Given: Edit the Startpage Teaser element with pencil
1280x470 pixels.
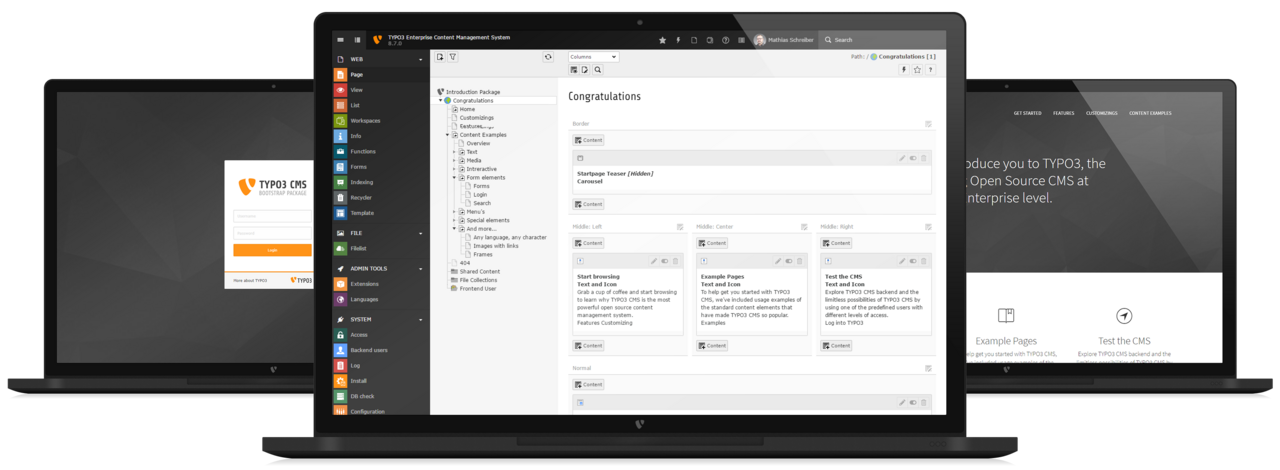Looking at the screenshot, I should pos(901,158).
